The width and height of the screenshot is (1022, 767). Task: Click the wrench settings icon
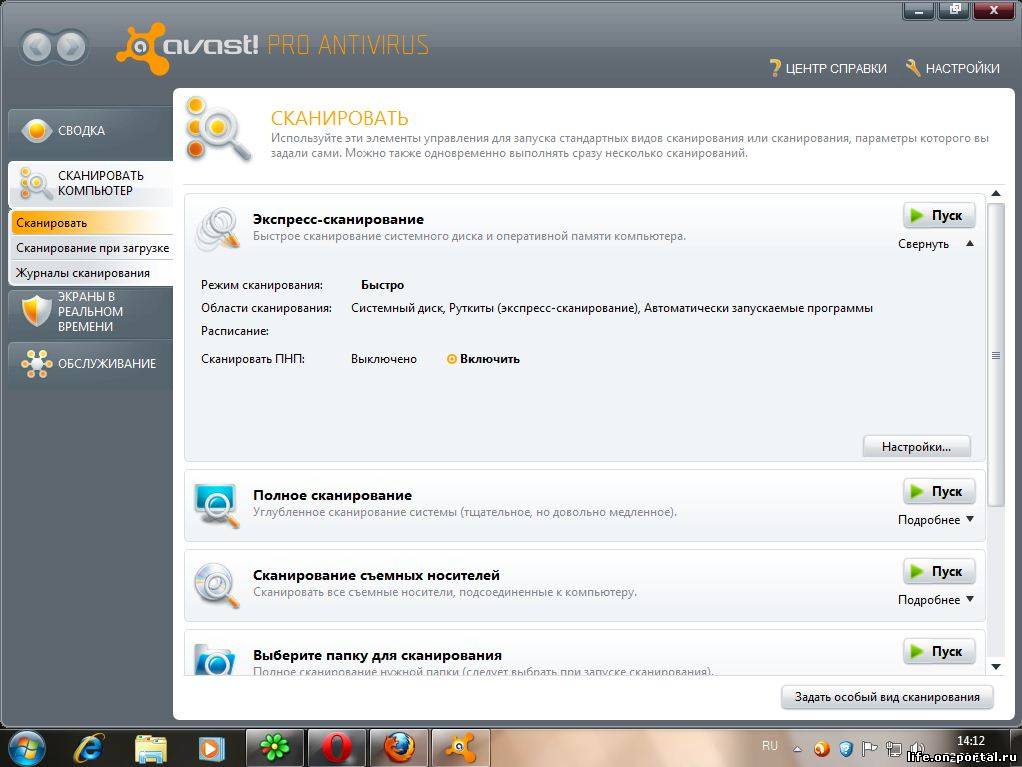point(913,68)
